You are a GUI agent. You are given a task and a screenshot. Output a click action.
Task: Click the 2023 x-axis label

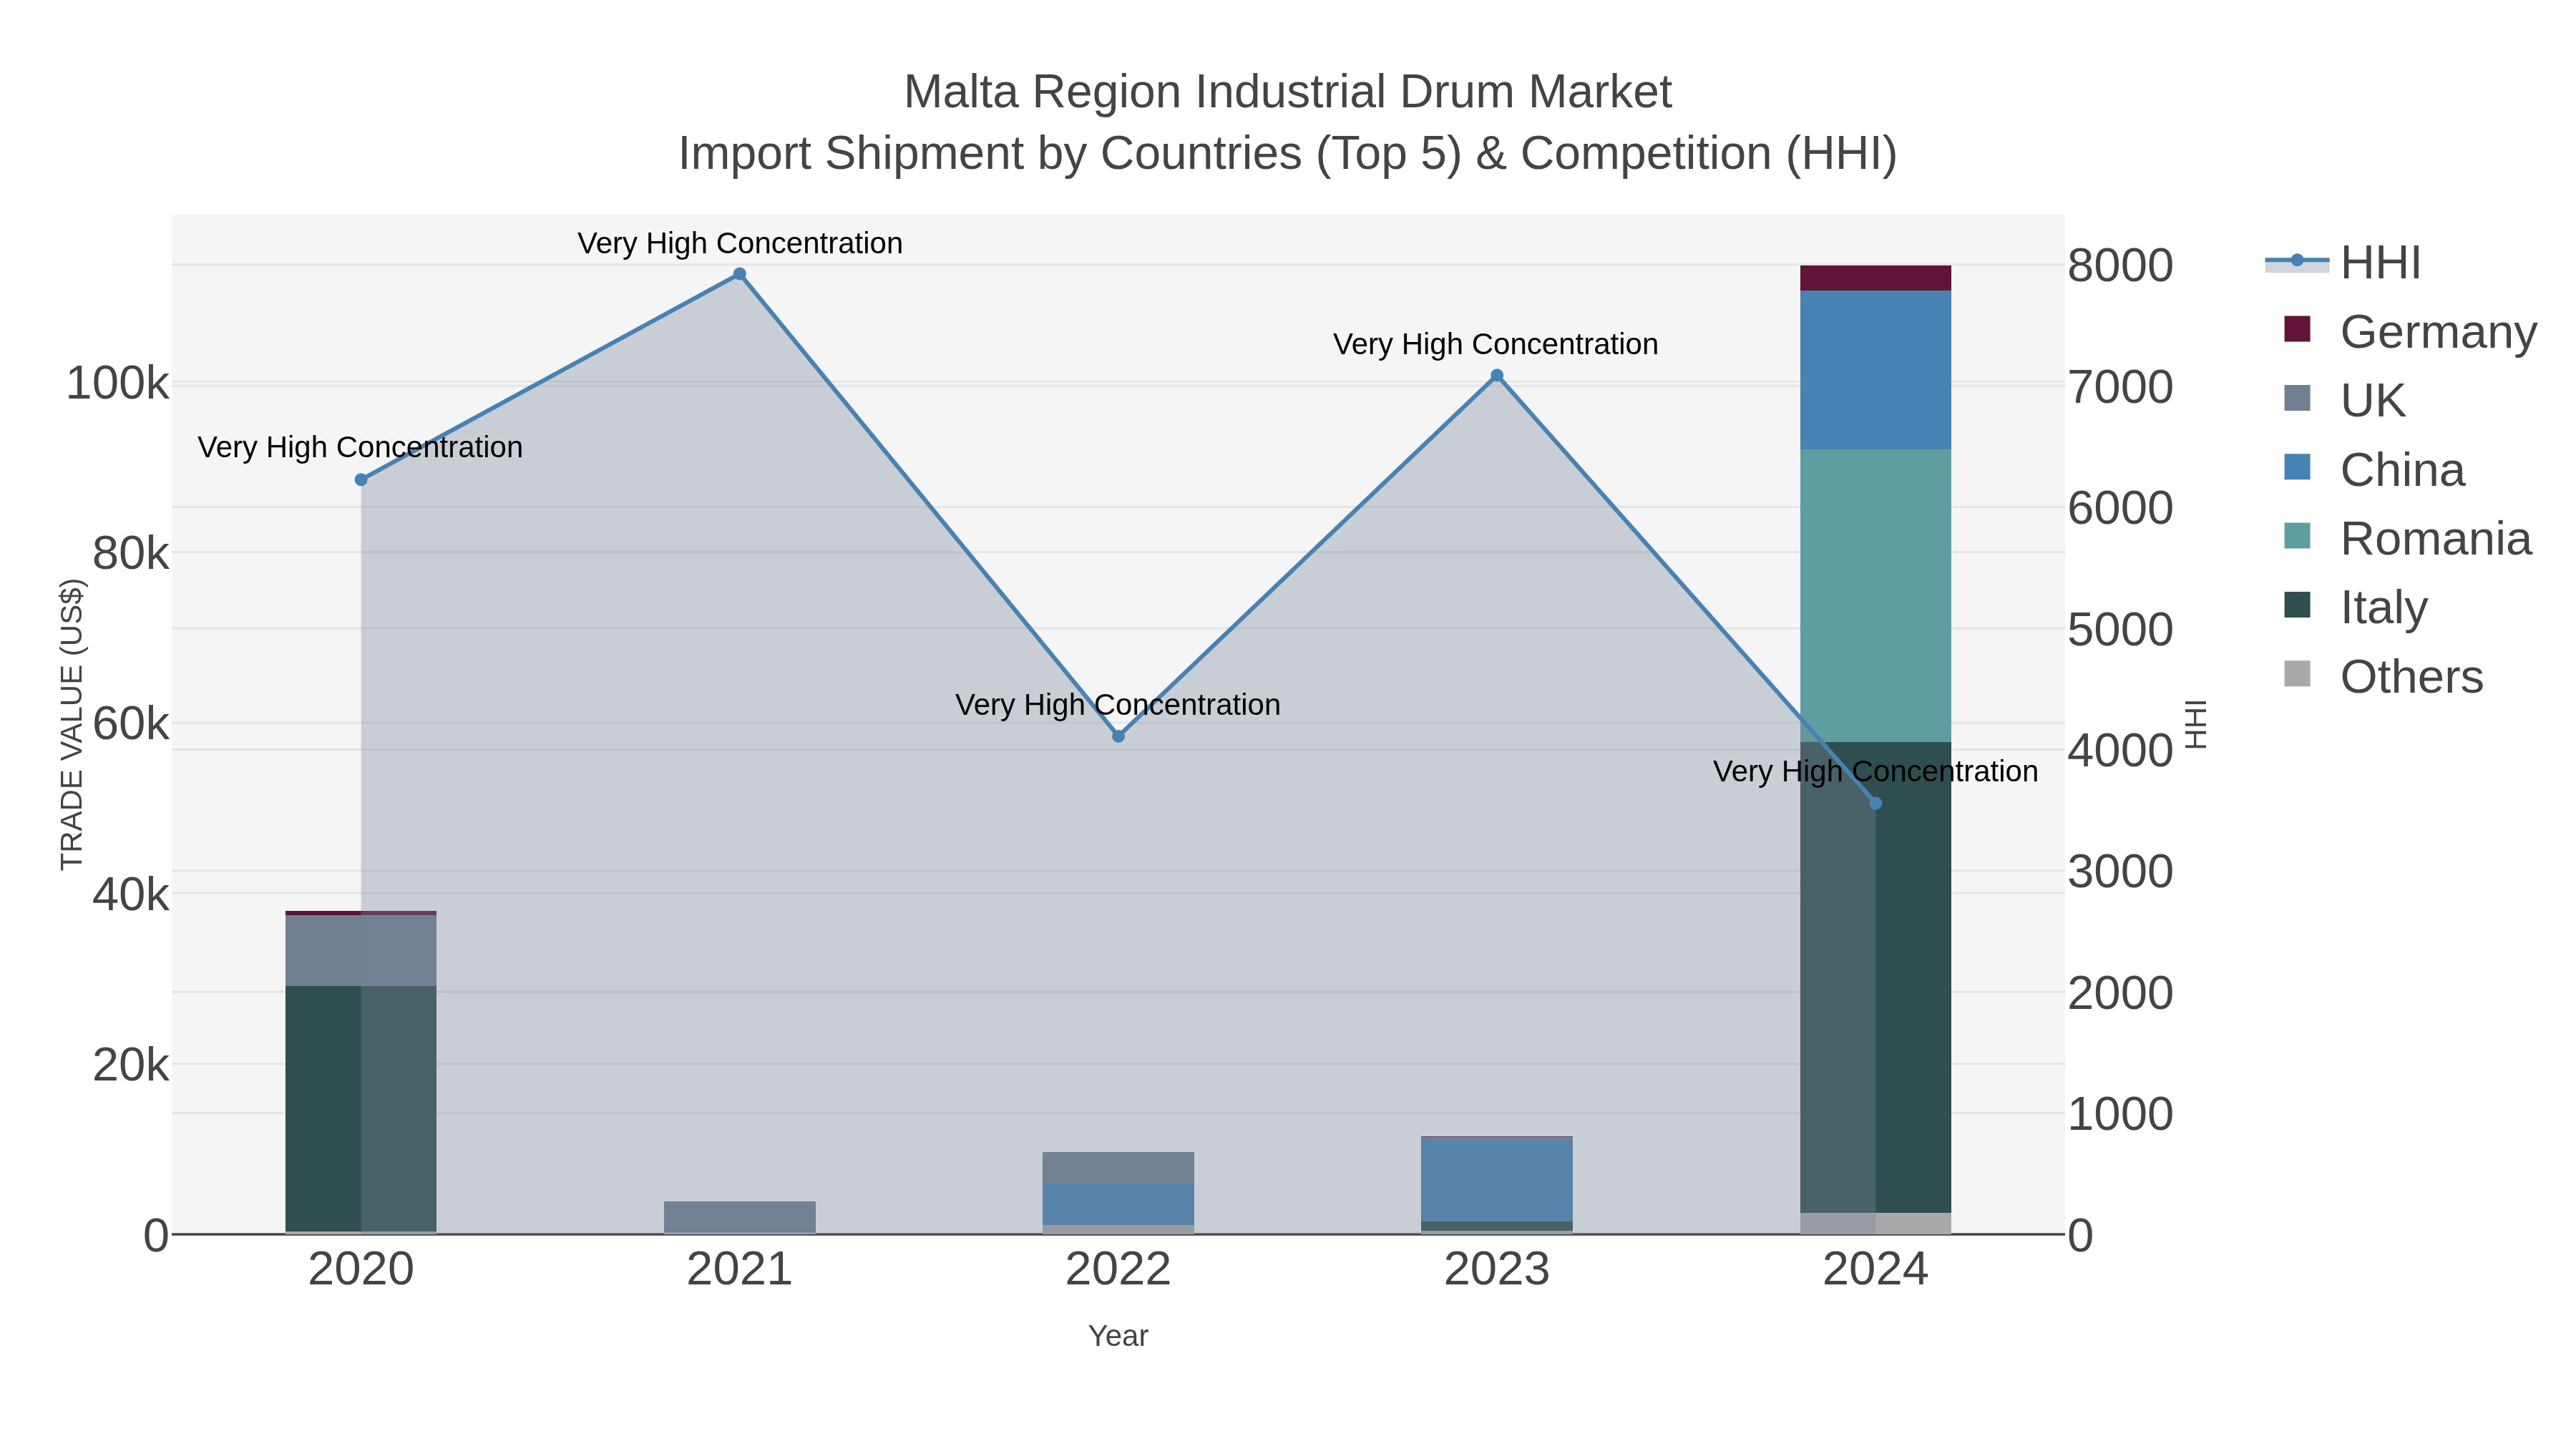tap(1497, 1270)
